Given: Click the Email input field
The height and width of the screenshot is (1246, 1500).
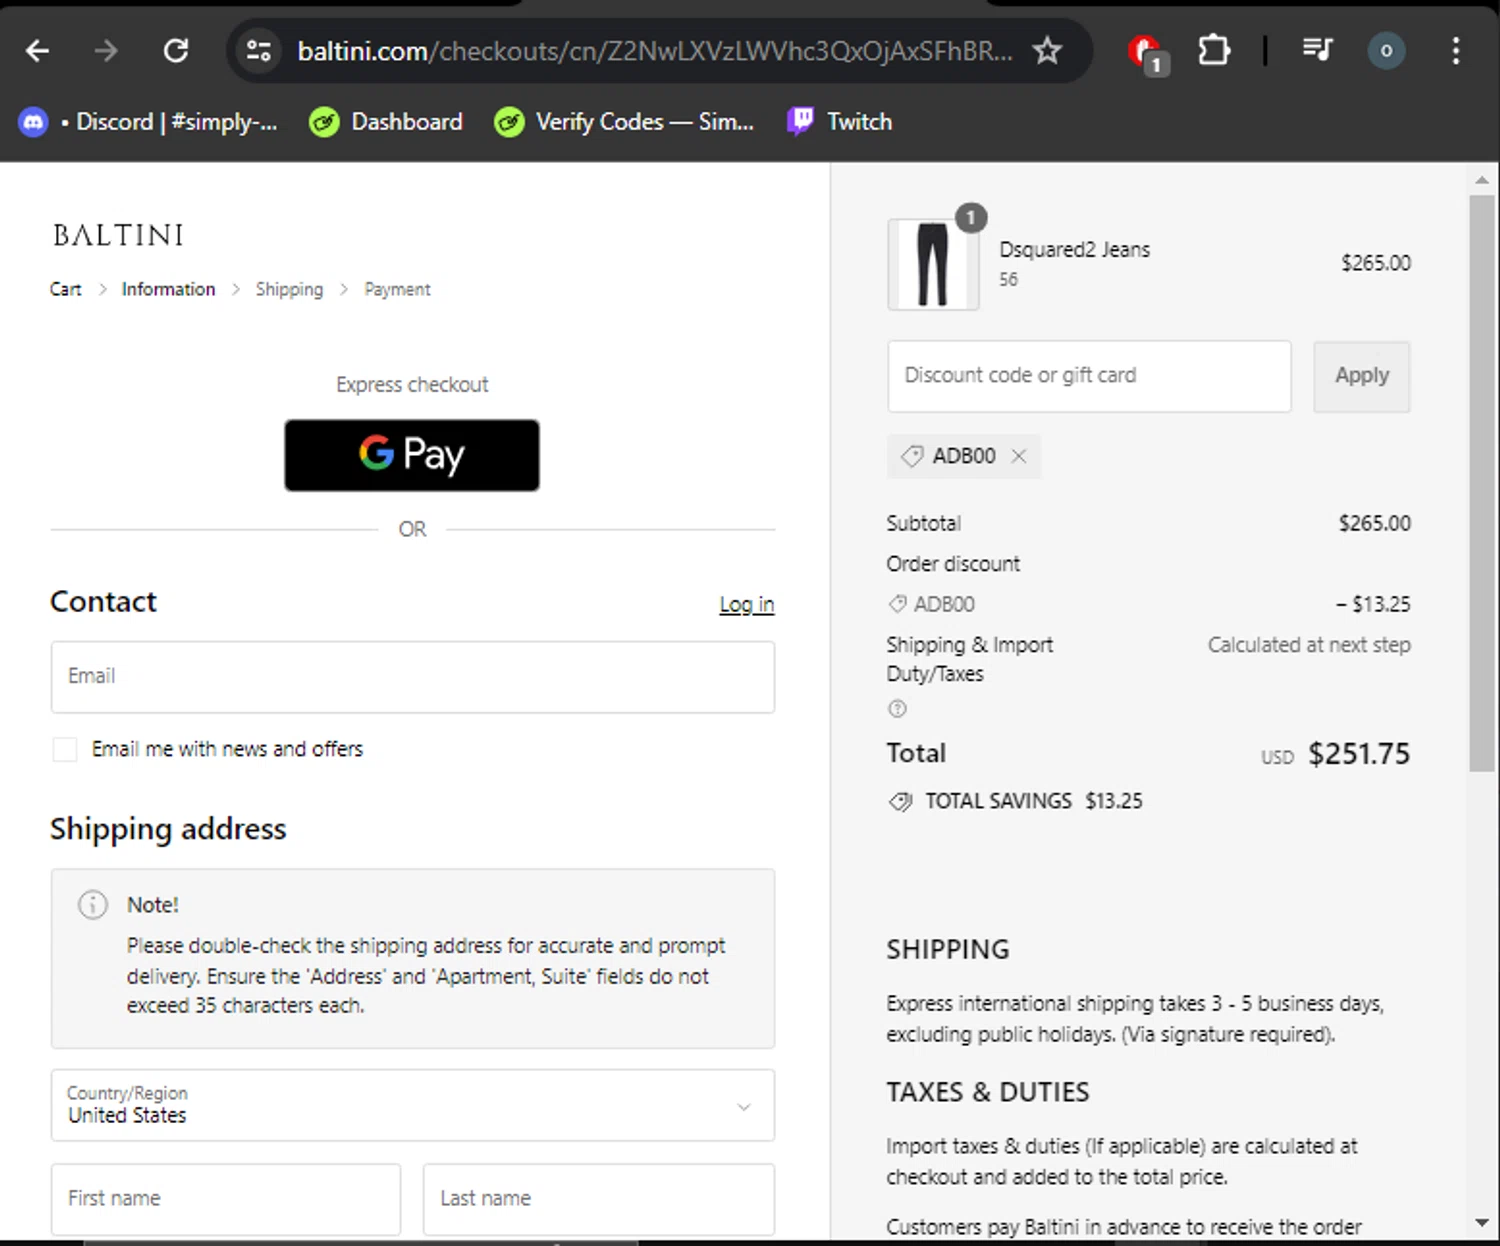Looking at the screenshot, I should point(412,677).
